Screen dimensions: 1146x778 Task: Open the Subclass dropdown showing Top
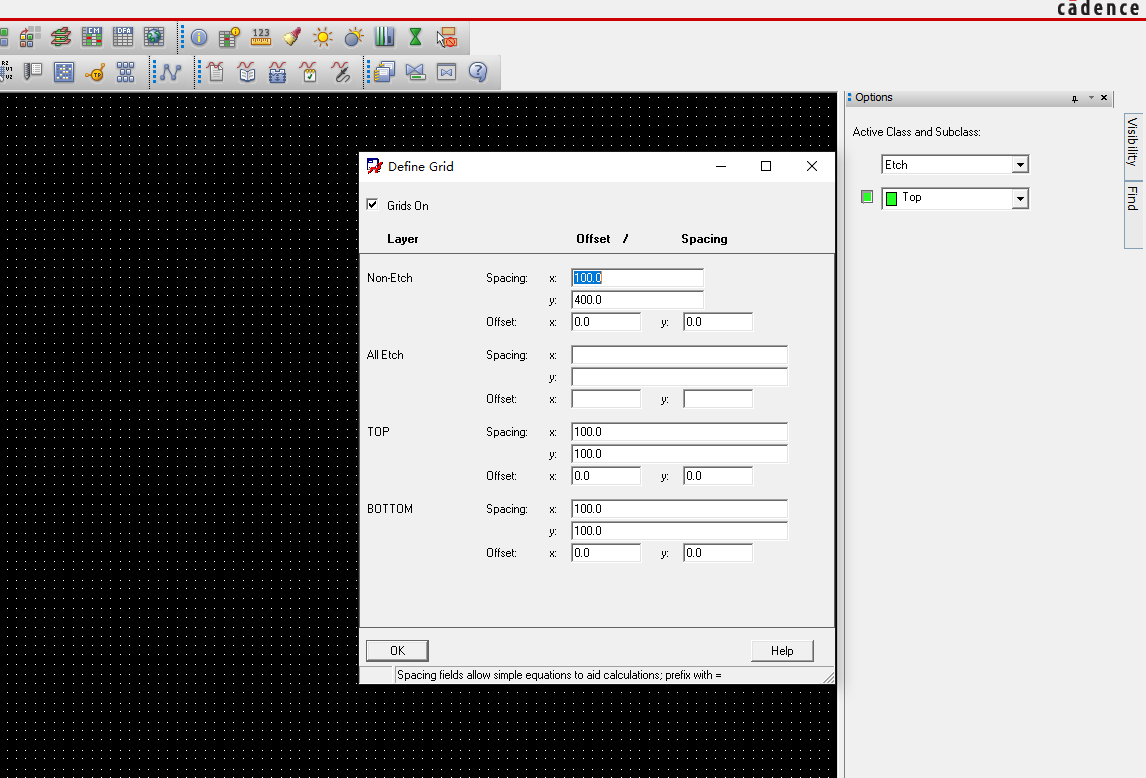[x=1021, y=198]
